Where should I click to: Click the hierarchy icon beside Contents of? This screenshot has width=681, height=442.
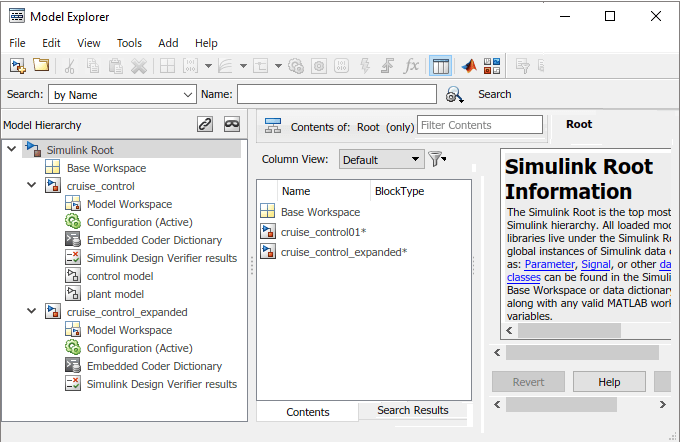coord(273,126)
